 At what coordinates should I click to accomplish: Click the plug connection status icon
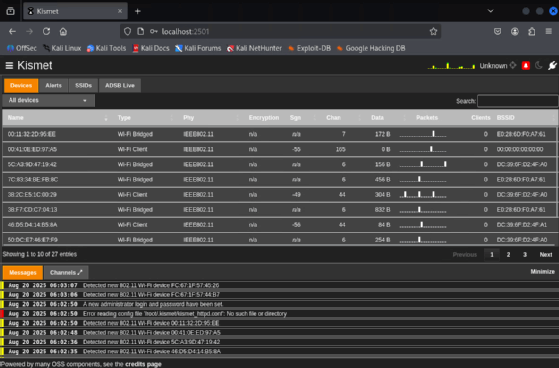552,66
